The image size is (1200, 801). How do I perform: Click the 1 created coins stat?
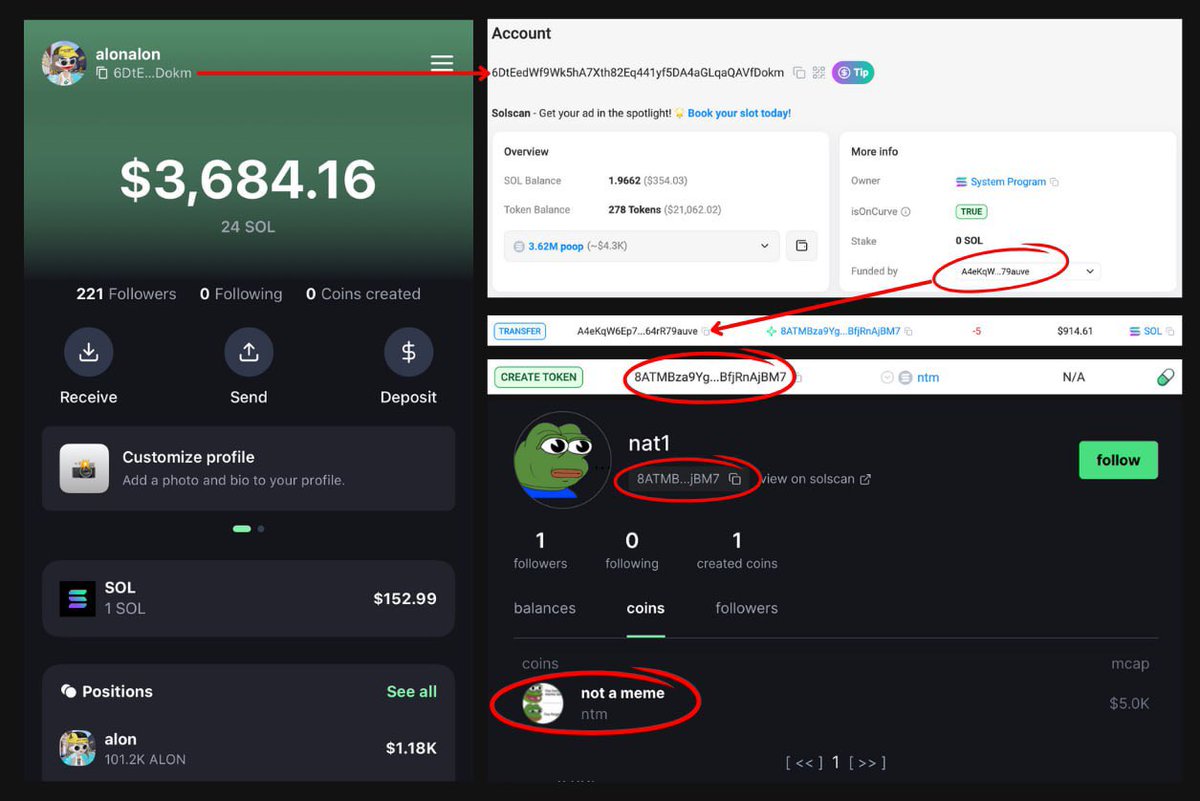[737, 551]
